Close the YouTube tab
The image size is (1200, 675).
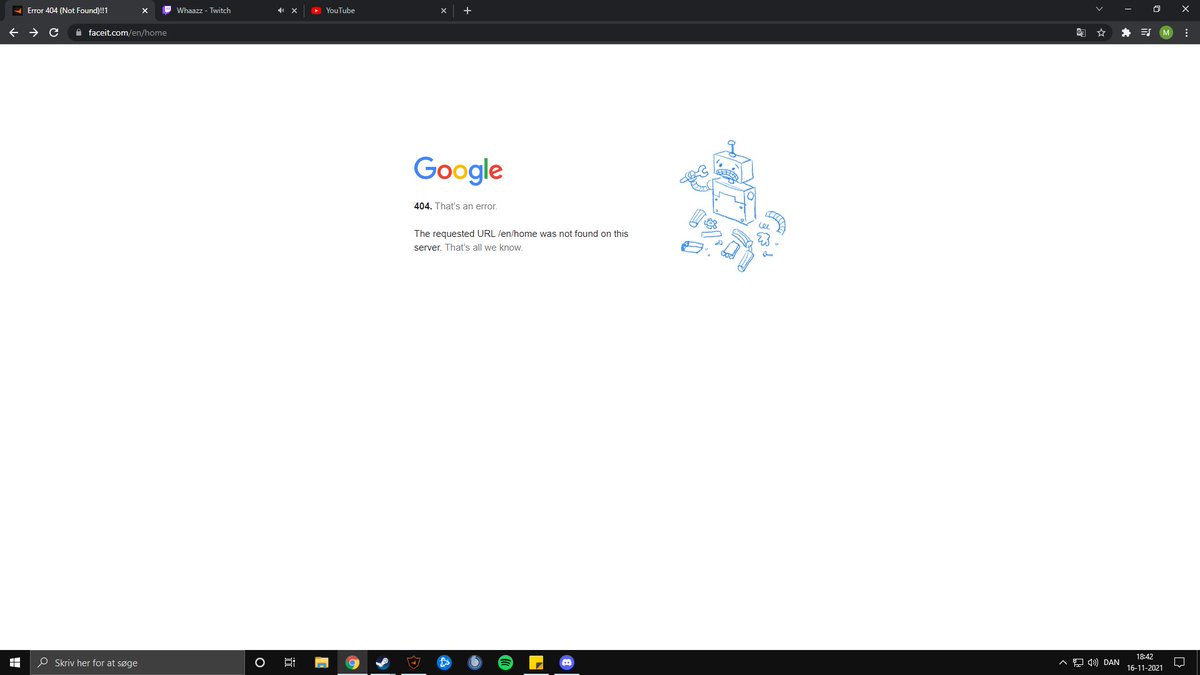[443, 10]
